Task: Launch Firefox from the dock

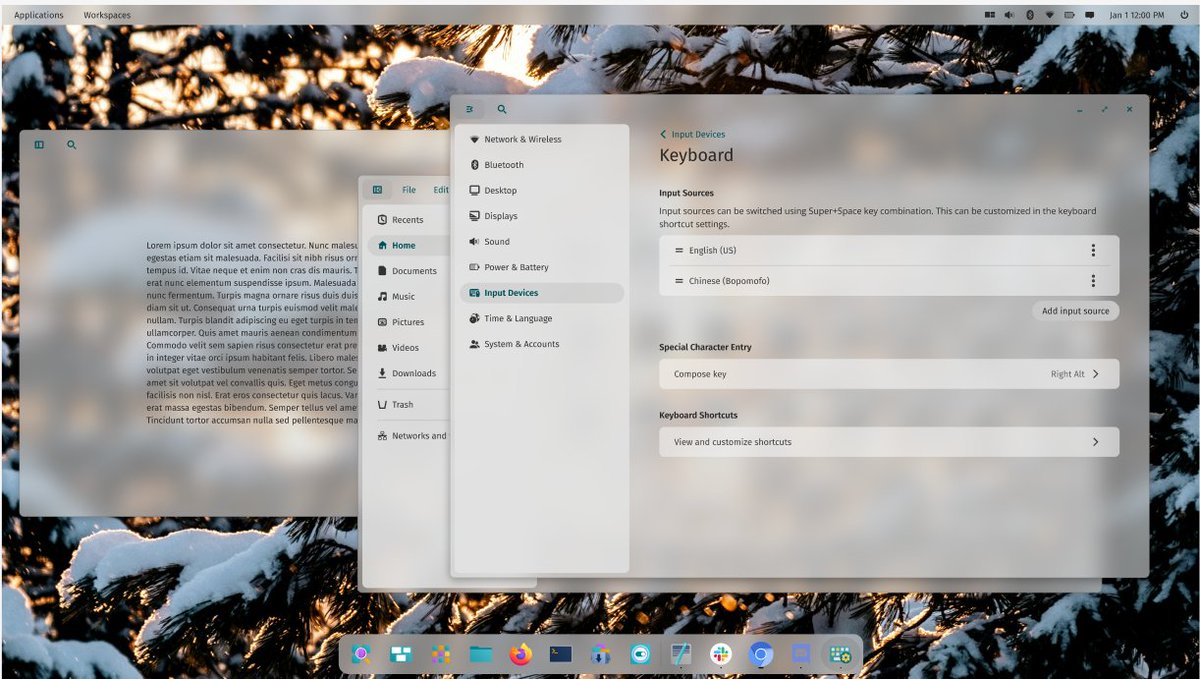Action: click(519, 654)
